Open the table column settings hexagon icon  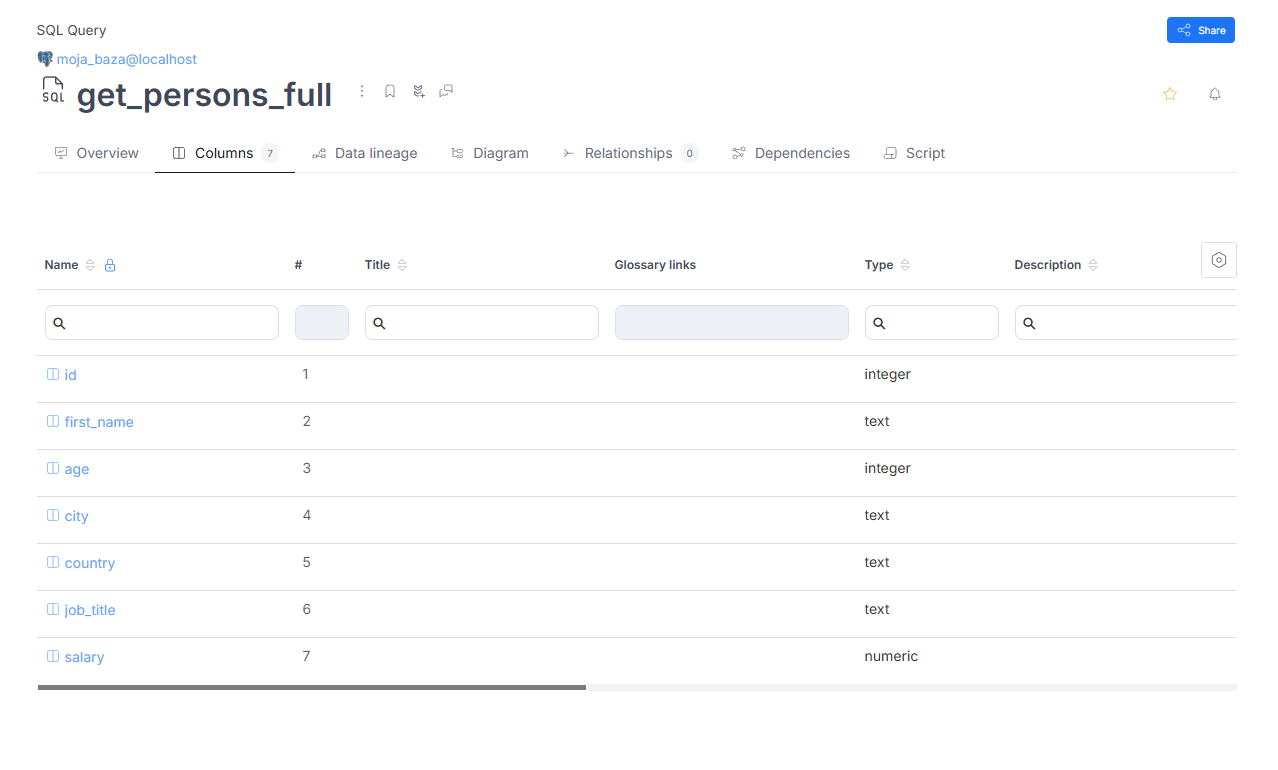(1218, 260)
